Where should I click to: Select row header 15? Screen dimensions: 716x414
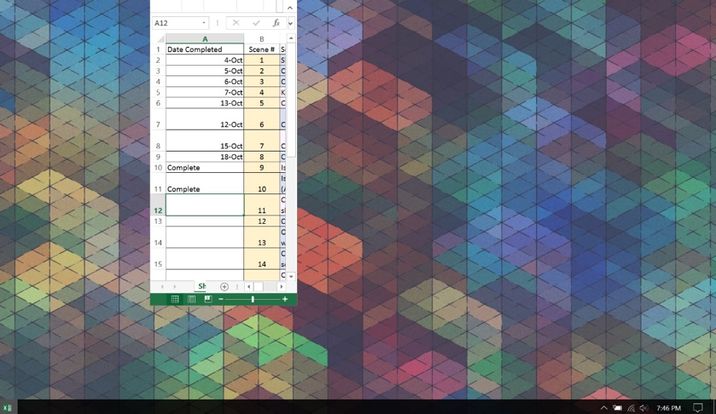[158, 259]
